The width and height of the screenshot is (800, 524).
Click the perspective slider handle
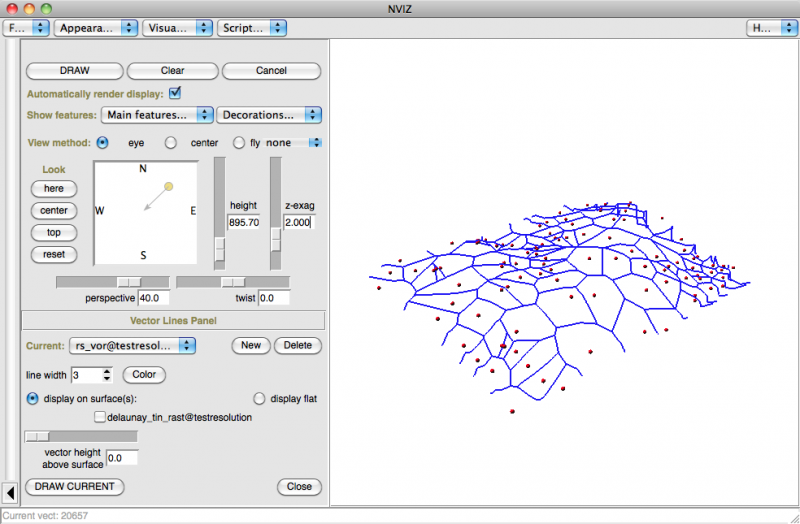pos(128,282)
